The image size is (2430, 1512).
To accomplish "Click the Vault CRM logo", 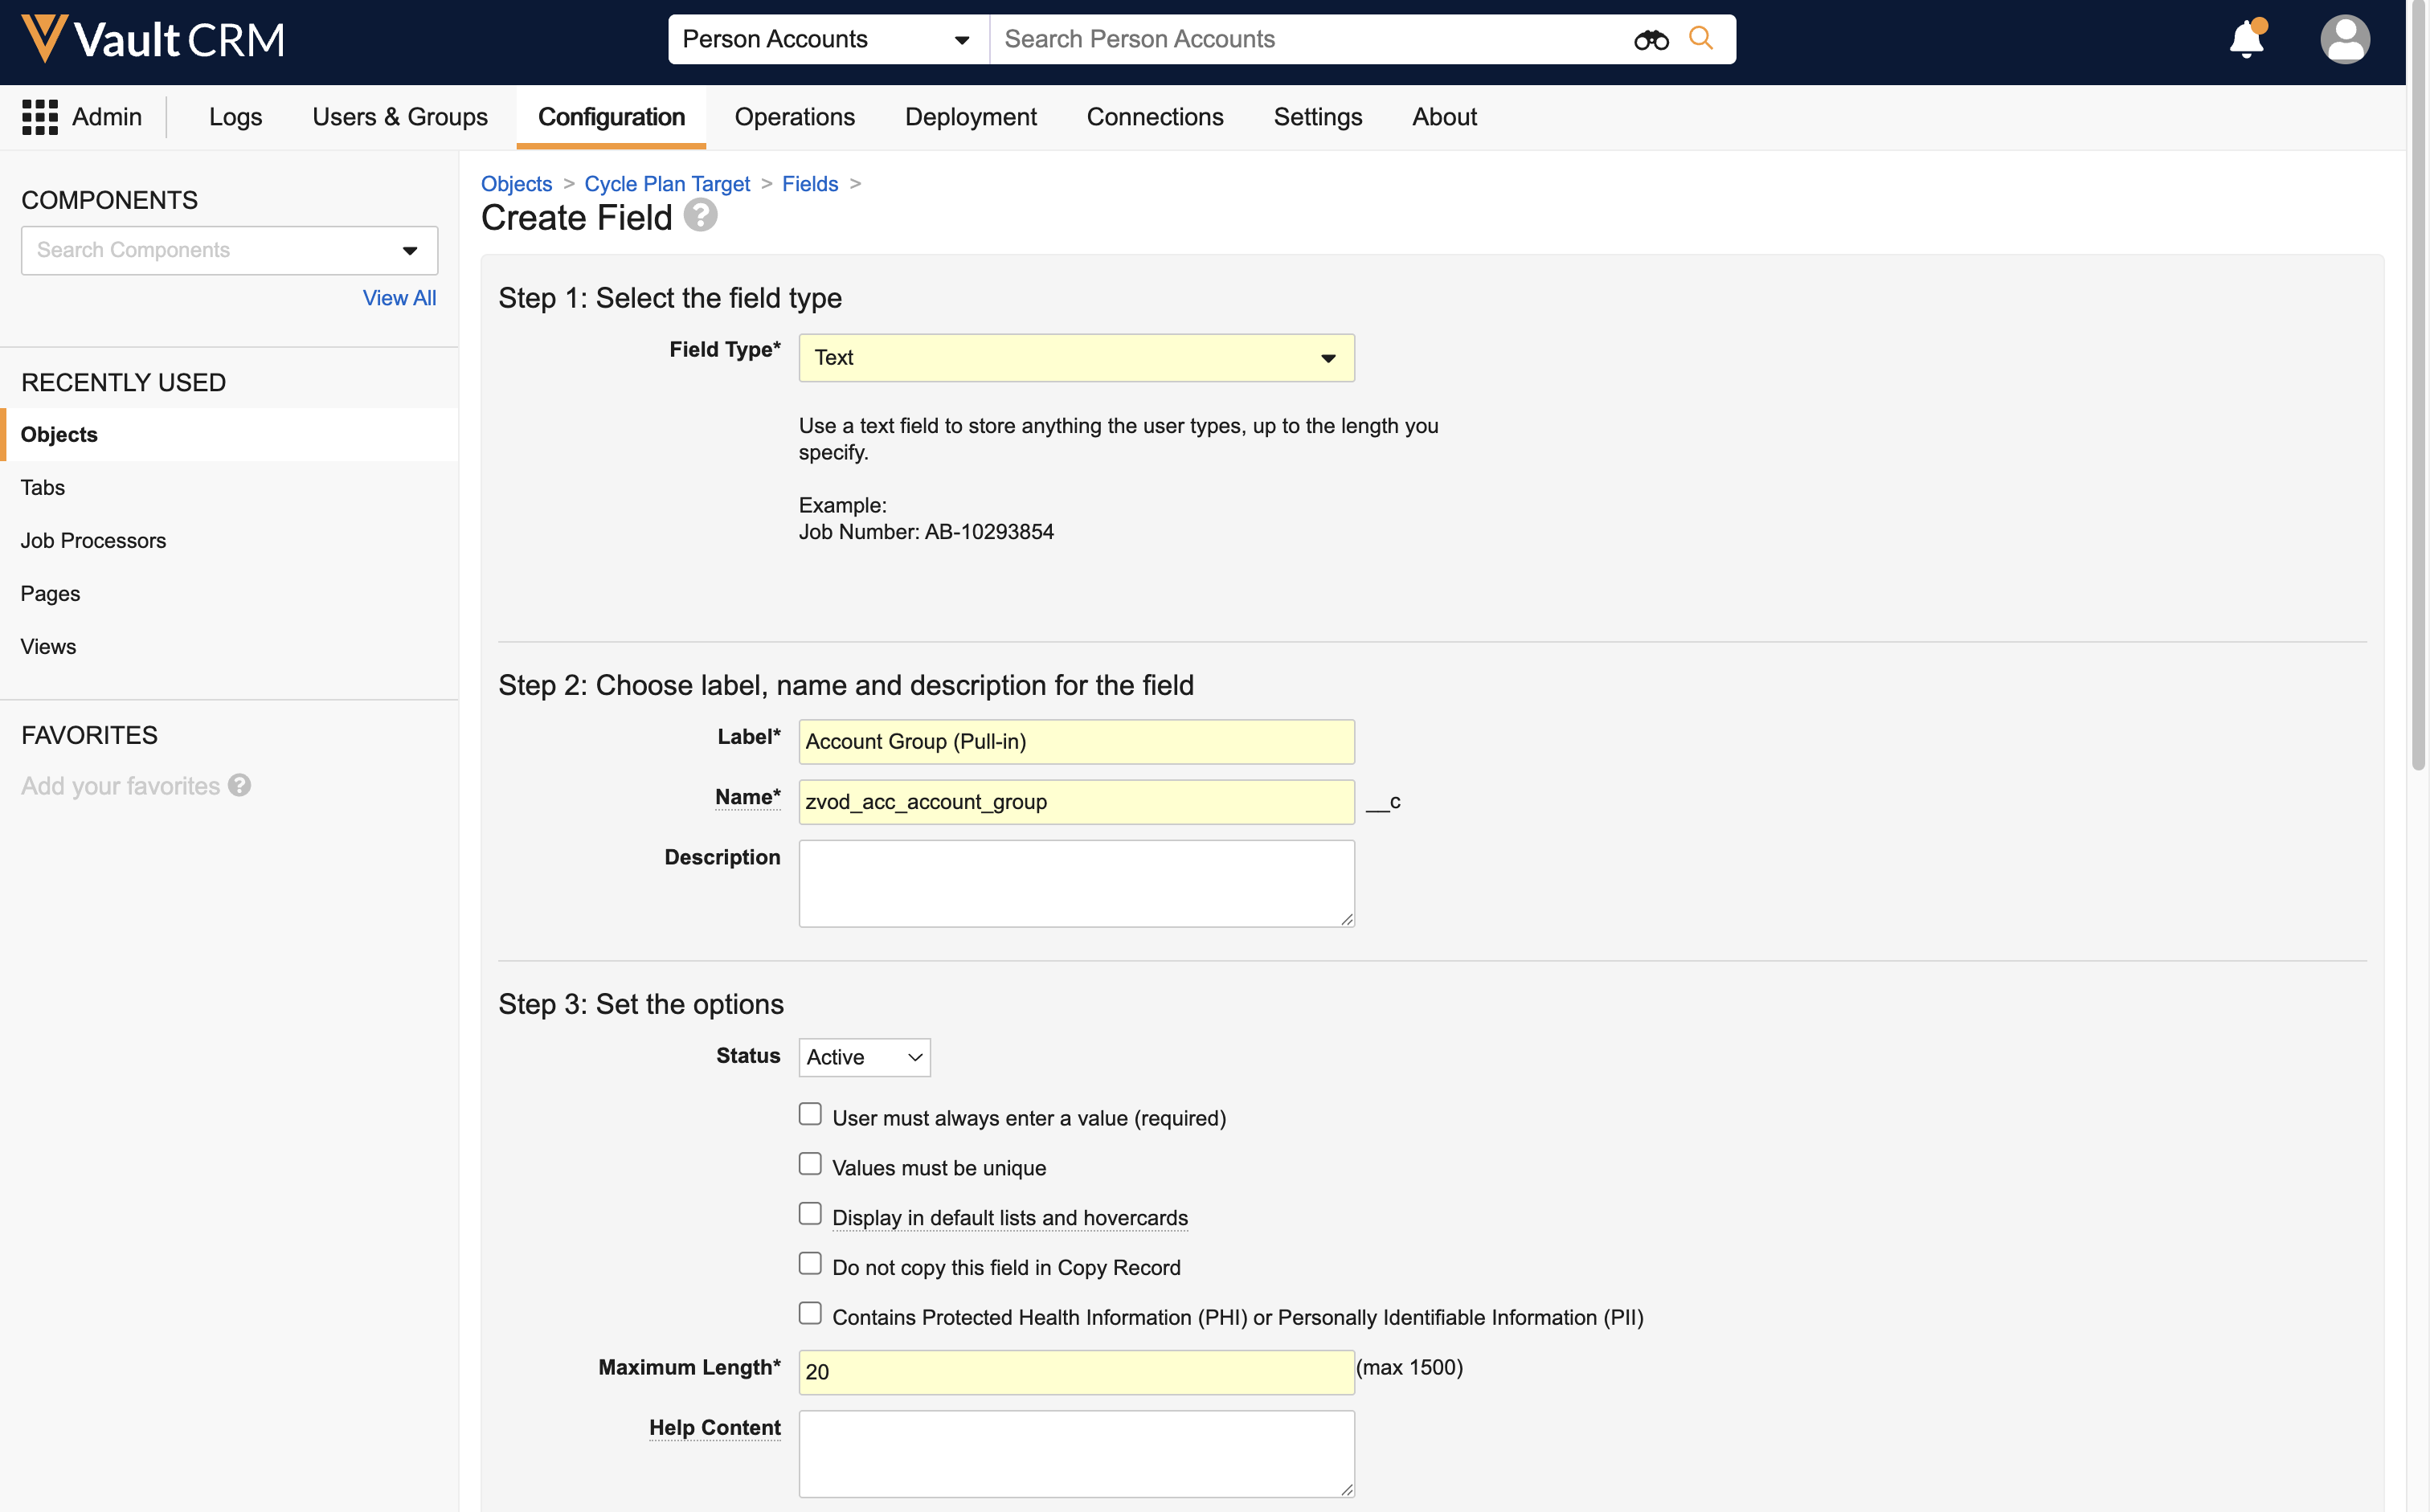I will (x=153, y=40).
